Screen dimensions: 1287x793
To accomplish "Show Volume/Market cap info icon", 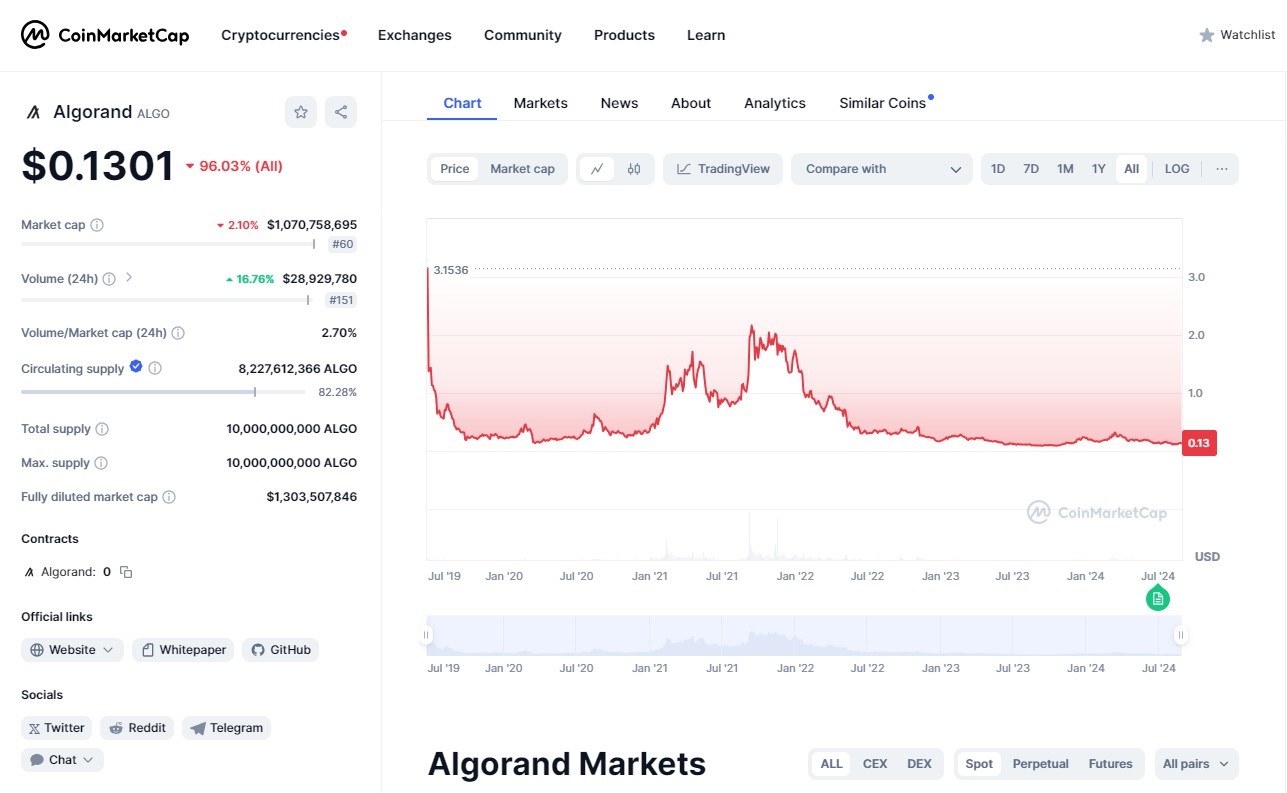I will pos(178,333).
